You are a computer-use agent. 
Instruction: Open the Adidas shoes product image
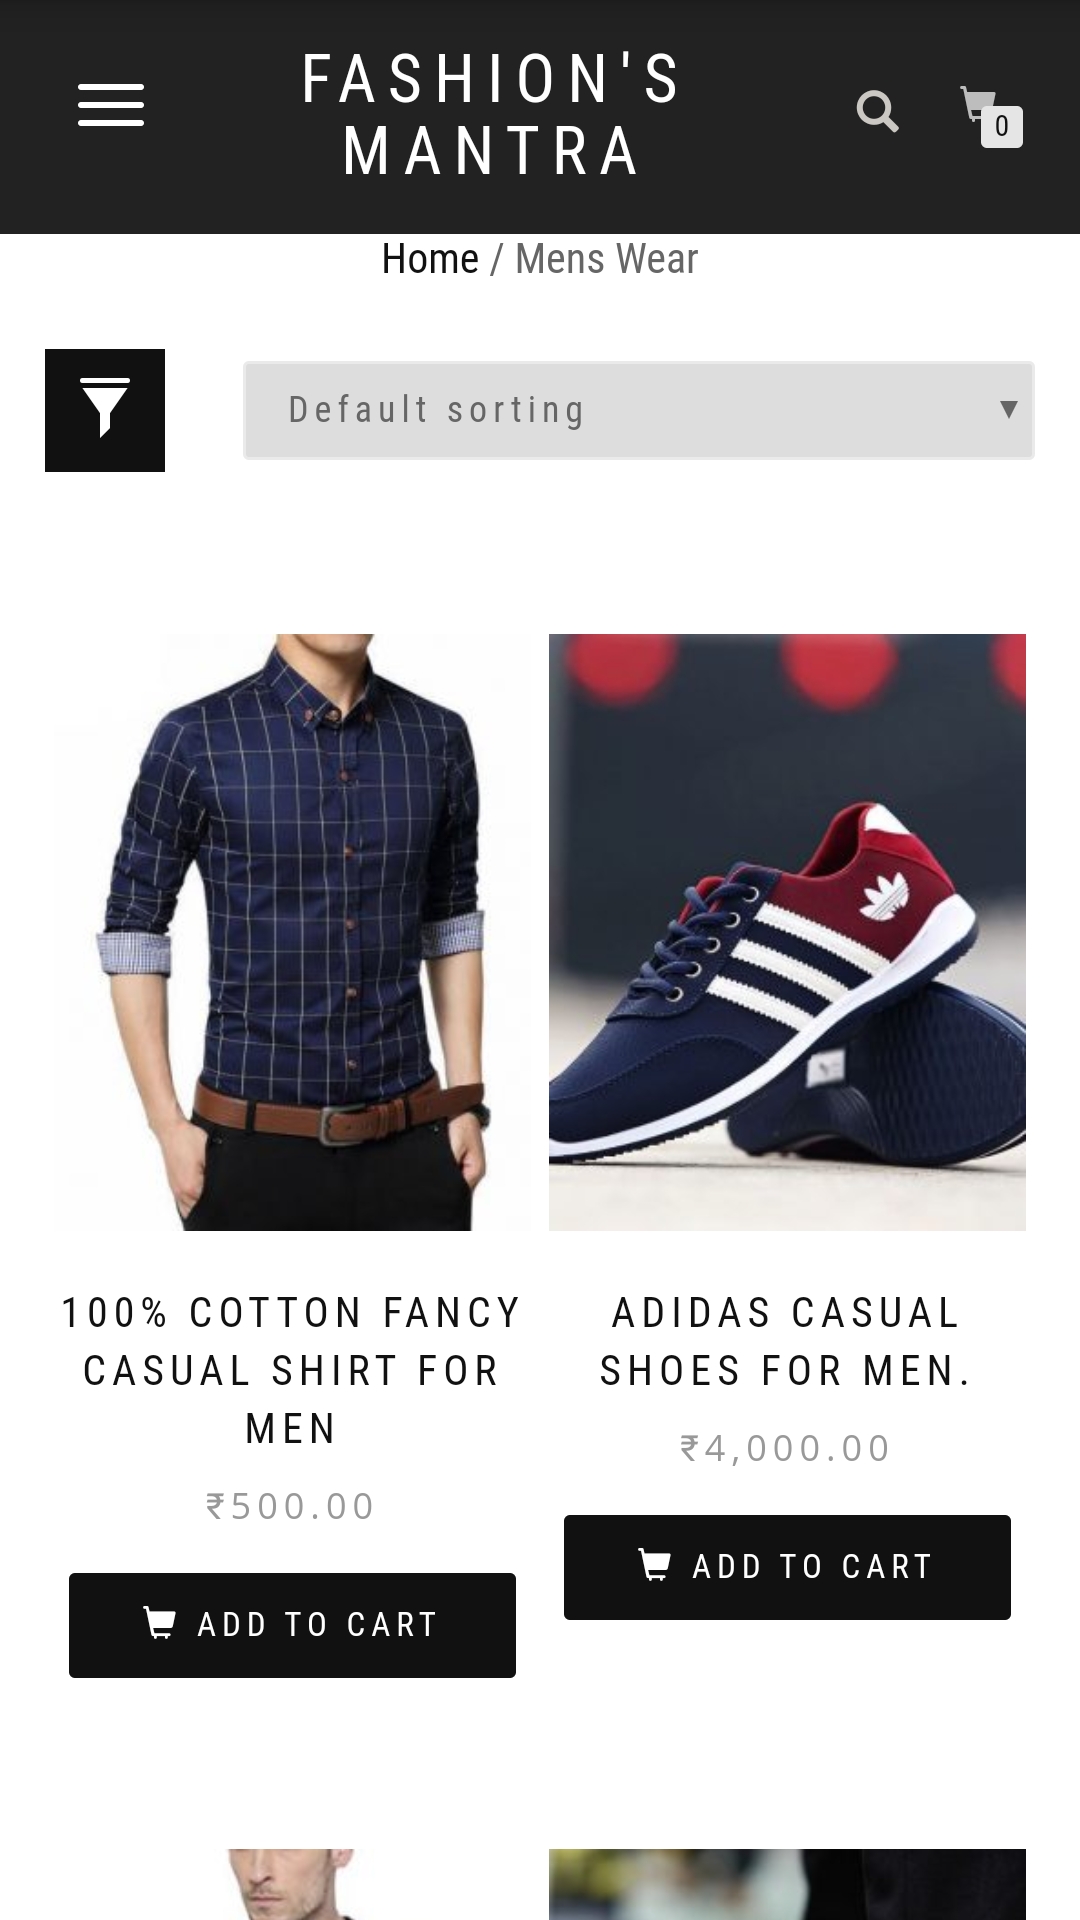click(x=787, y=932)
